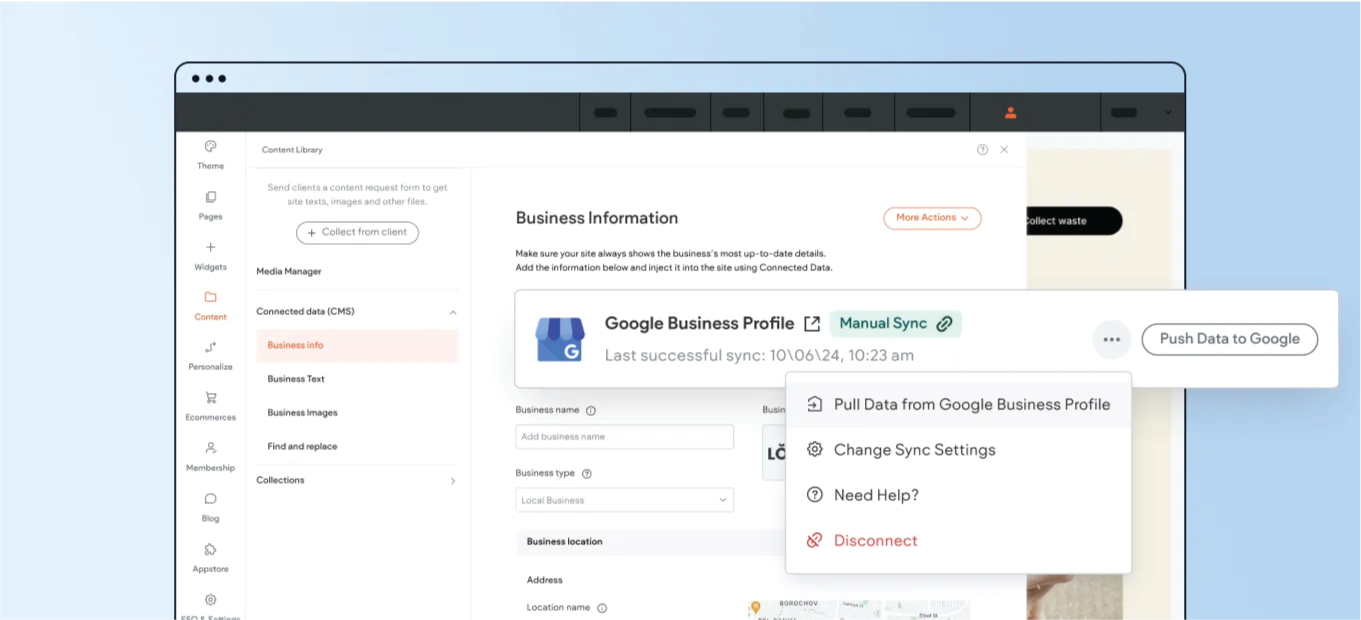This screenshot has width=1361, height=620.
Task: Open Google Business Profile external link icon
Action: (x=812, y=324)
